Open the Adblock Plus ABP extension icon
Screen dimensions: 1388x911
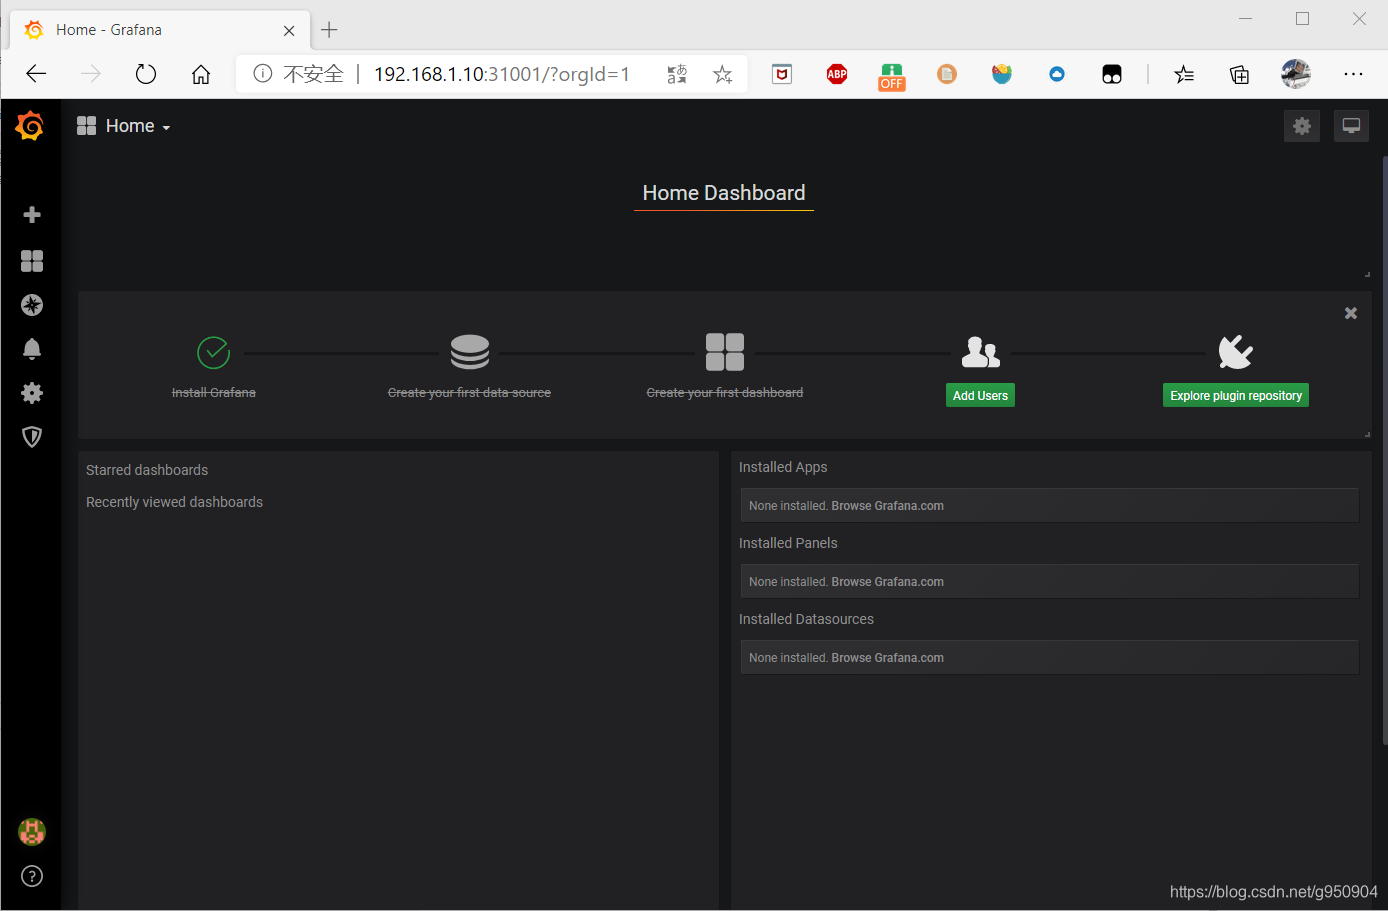[x=837, y=74]
